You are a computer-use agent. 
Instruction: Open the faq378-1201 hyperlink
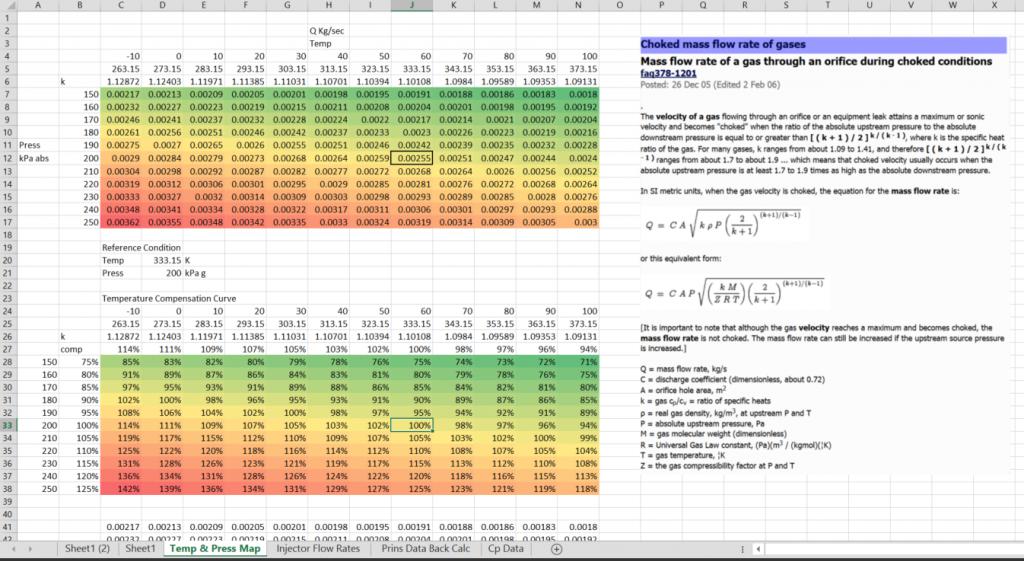[670, 73]
